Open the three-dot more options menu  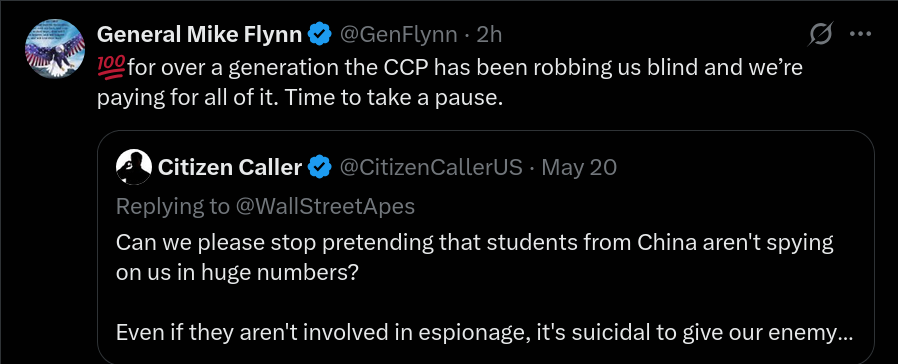point(860,34)
